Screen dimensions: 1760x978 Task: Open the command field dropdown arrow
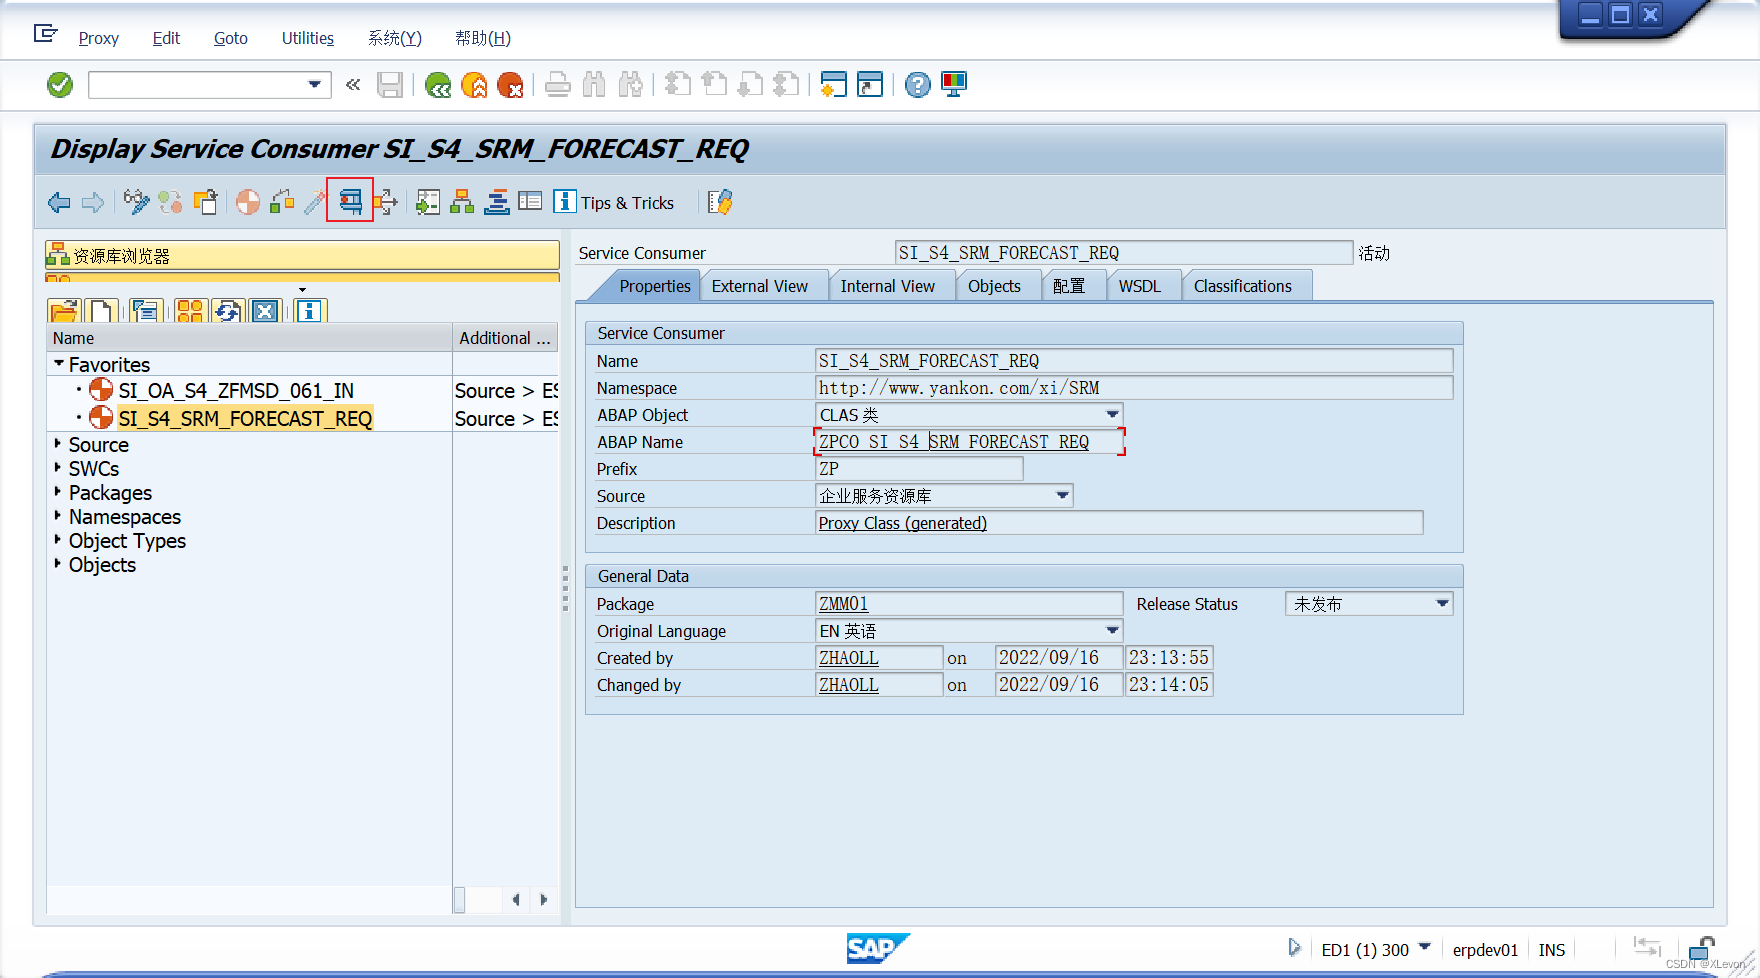pos(315,85)
